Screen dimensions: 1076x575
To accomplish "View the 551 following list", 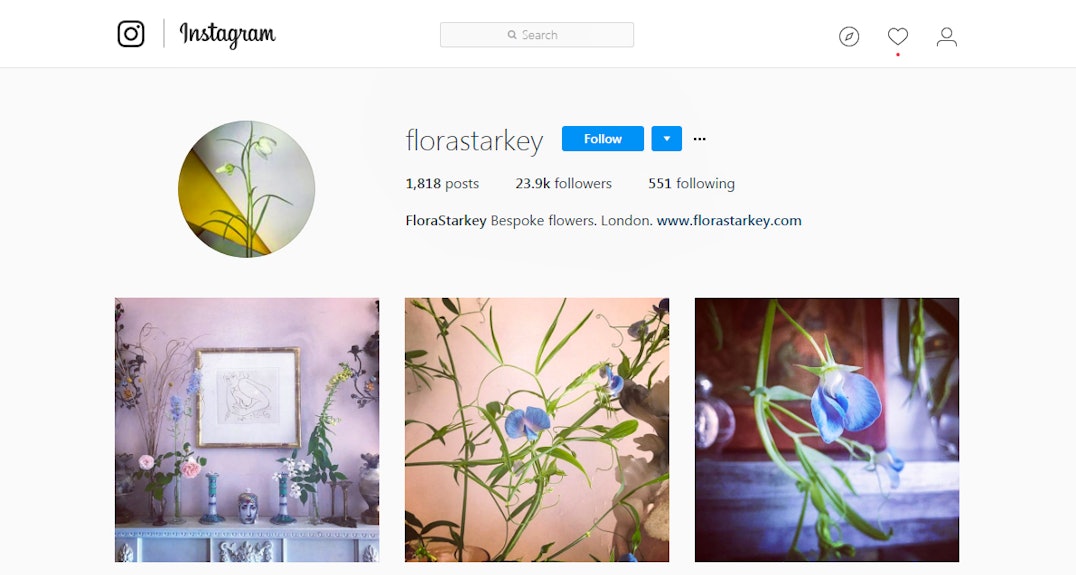I will (691, 183).
